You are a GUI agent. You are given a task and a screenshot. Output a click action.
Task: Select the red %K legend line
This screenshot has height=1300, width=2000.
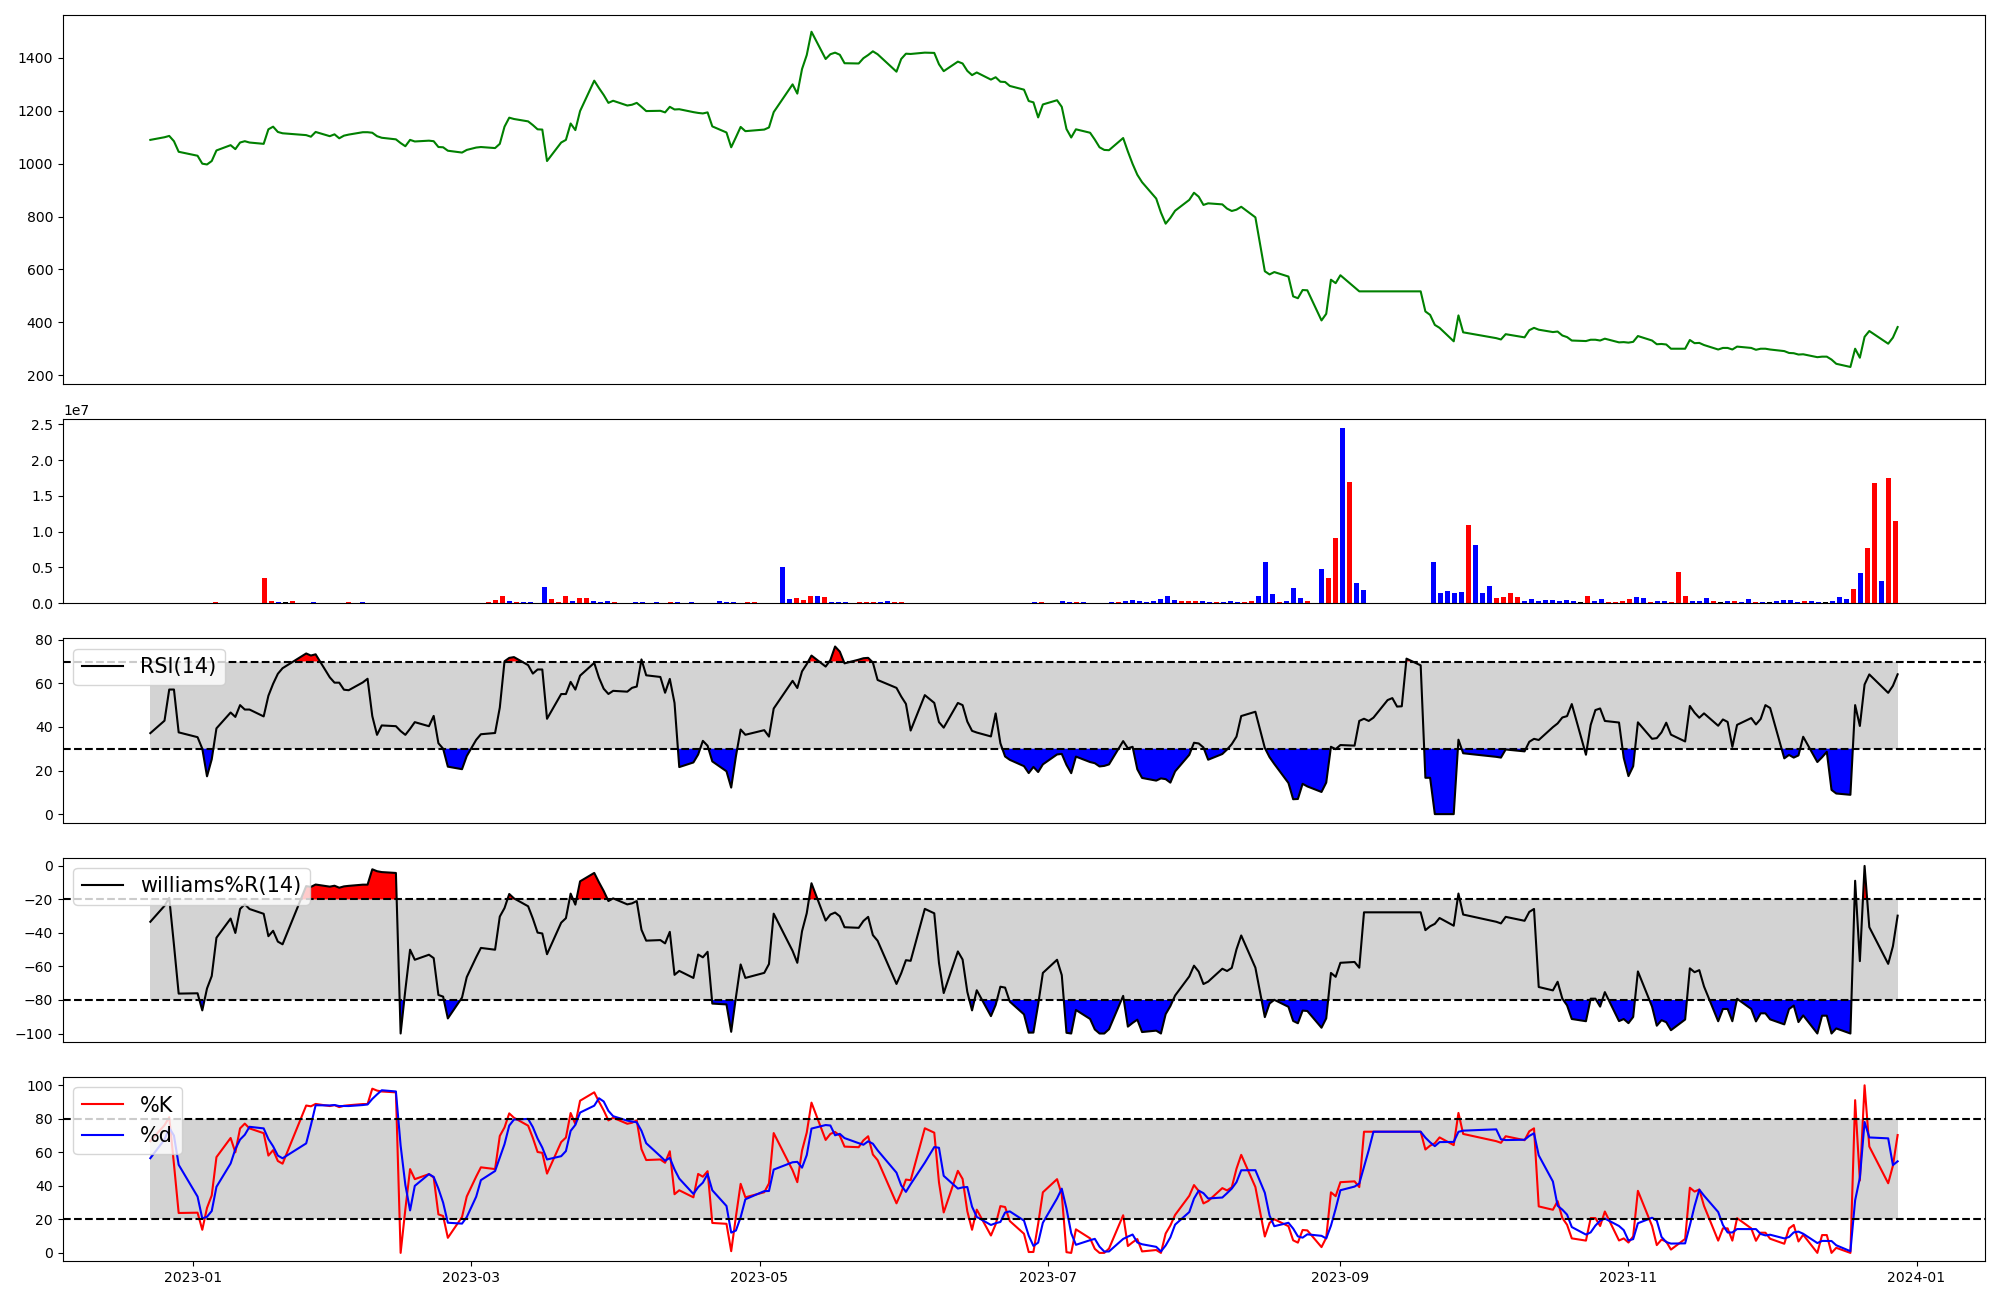coord(102,1105)
